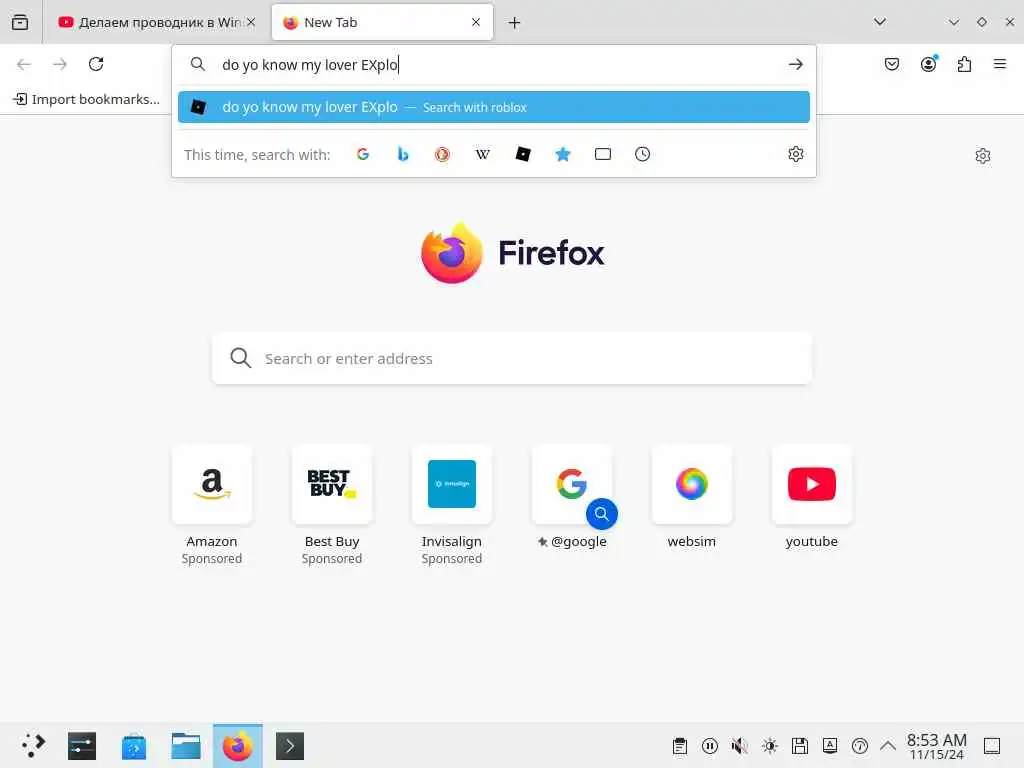The height and width of the screenshot is (768, 1024).
Task: Open Firefox View icon in tab bar
Action: click(x=20, y=22)
